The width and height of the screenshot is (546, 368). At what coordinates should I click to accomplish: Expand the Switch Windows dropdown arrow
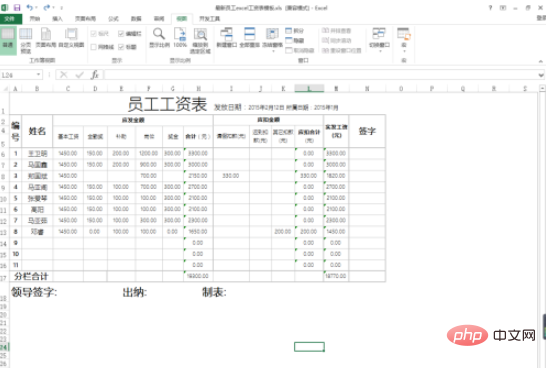coord(380,51)
